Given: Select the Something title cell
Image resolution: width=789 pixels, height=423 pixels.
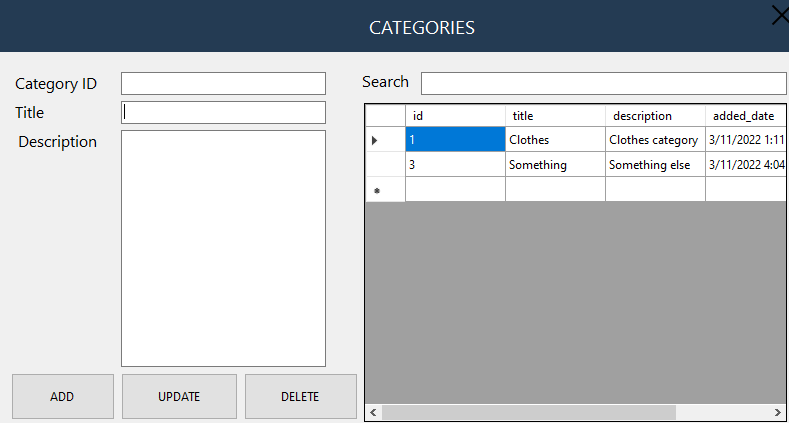Looking at the screenshot, I should pos(555,165).
